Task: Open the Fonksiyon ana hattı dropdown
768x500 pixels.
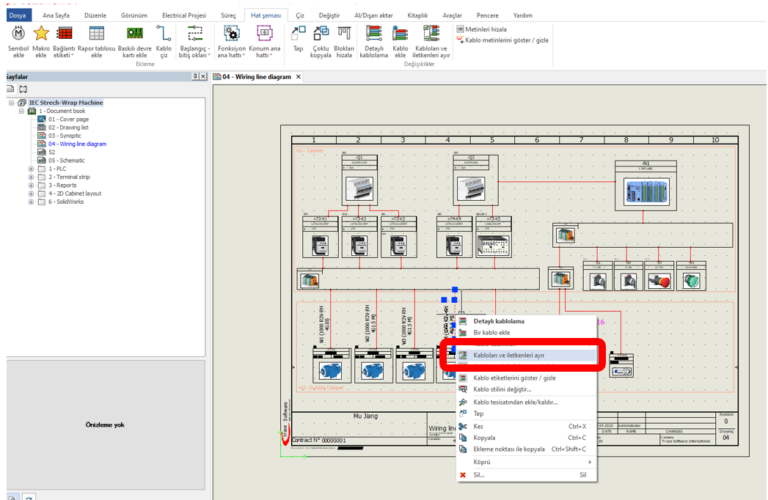Action: point(231,54)
